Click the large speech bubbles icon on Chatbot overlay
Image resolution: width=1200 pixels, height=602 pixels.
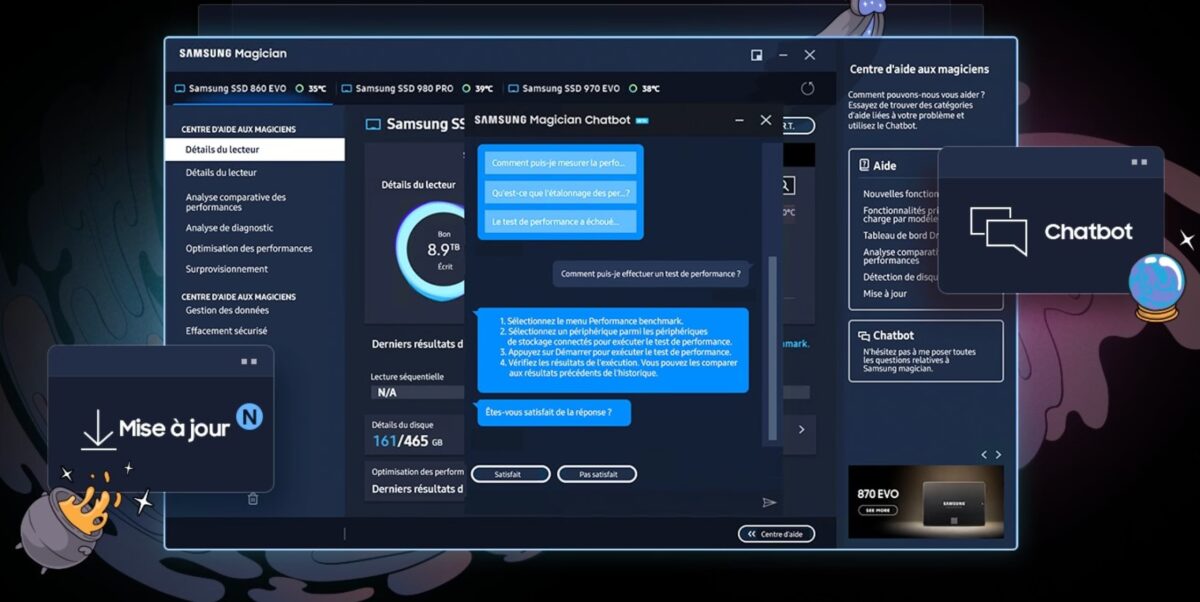(998, 231)
